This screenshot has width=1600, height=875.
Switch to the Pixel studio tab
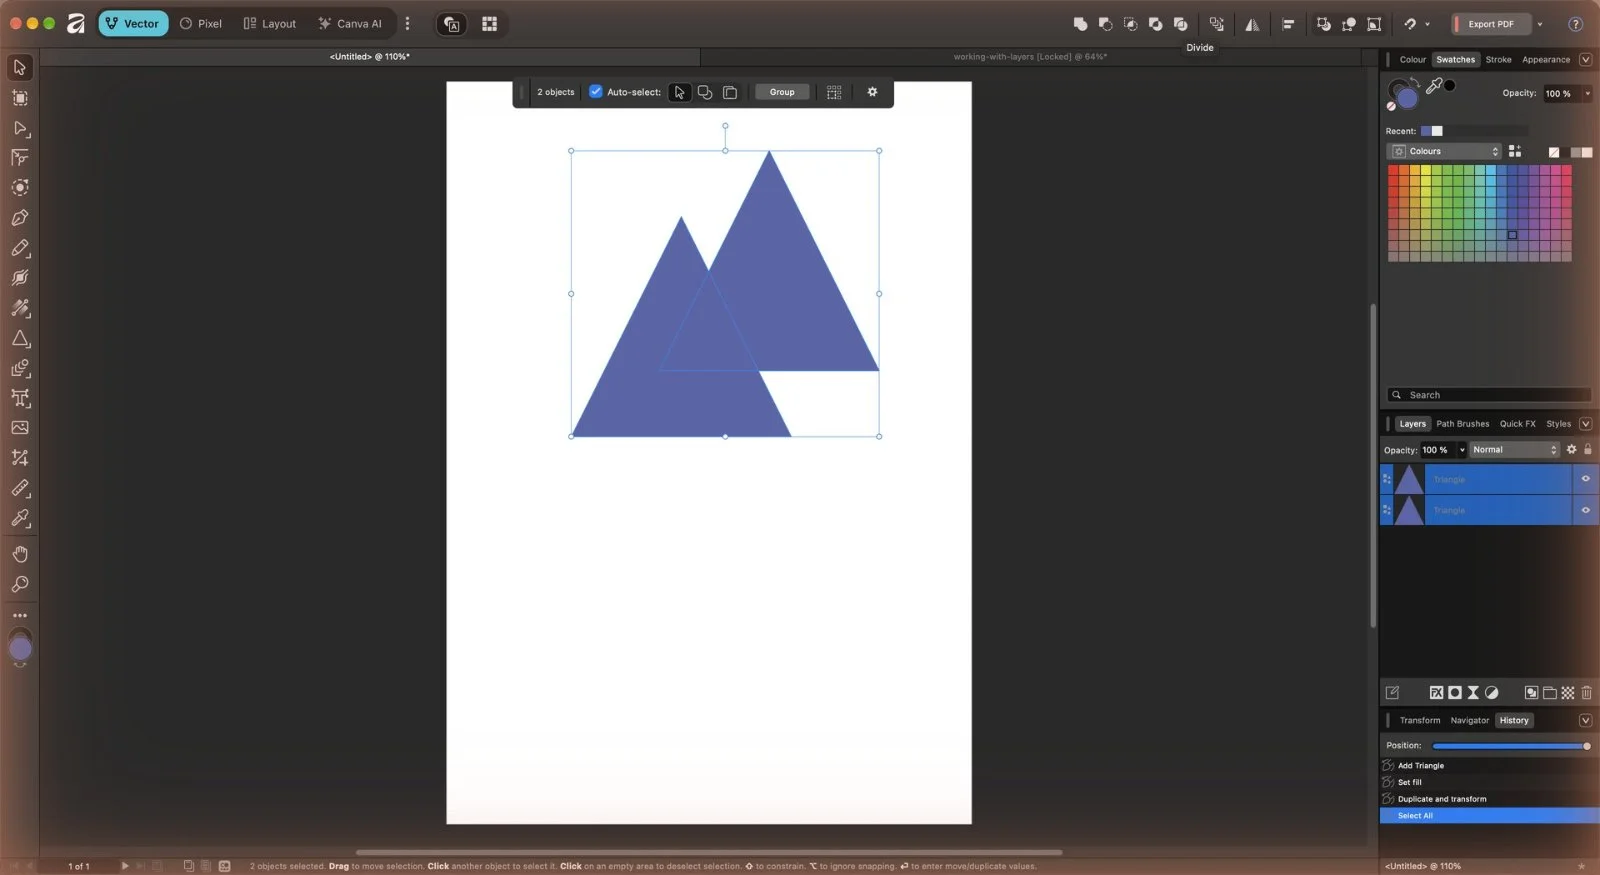[201, 24]
